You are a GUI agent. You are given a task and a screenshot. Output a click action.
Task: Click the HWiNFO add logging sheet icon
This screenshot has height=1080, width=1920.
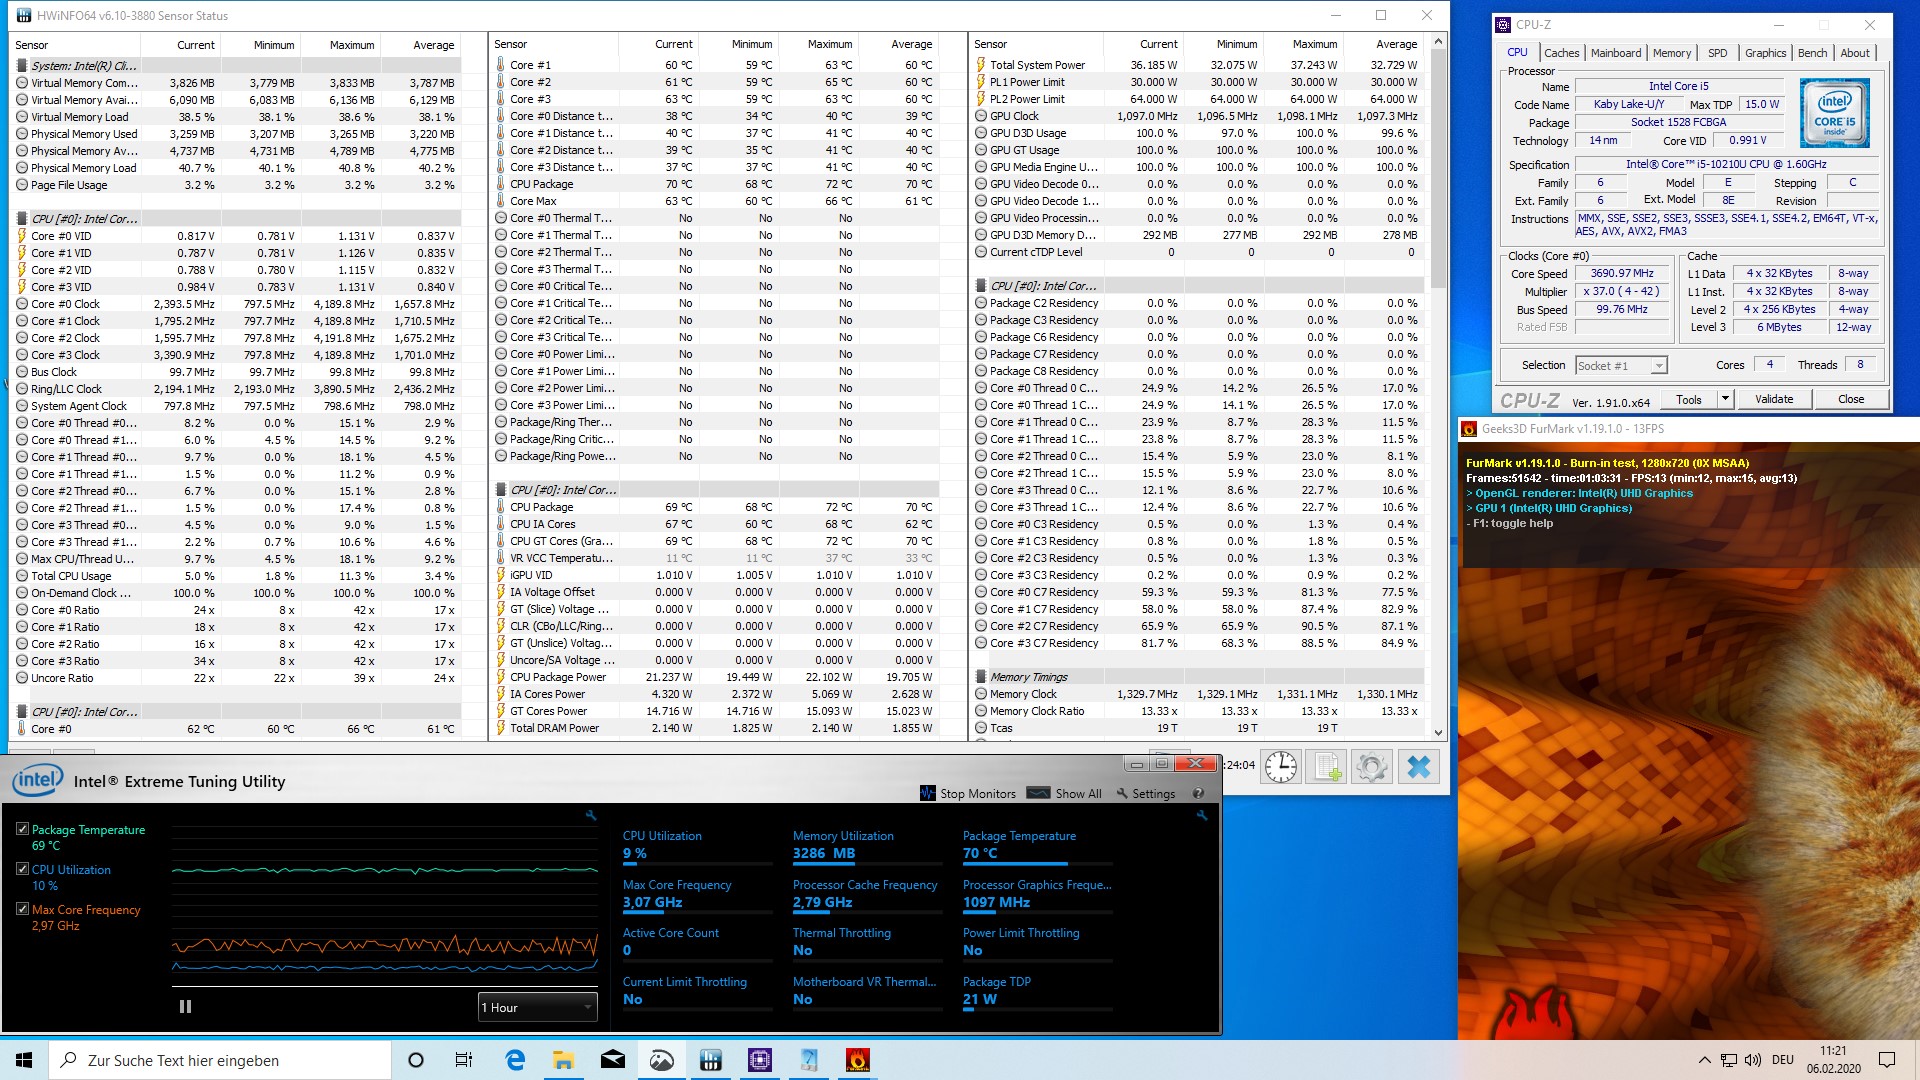pos(1326,767)
